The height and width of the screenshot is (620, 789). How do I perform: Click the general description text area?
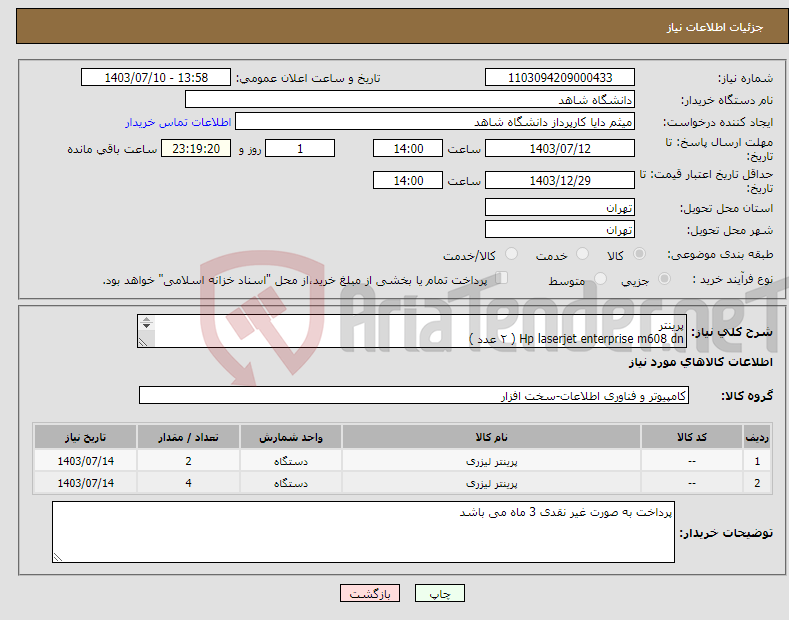412,331
